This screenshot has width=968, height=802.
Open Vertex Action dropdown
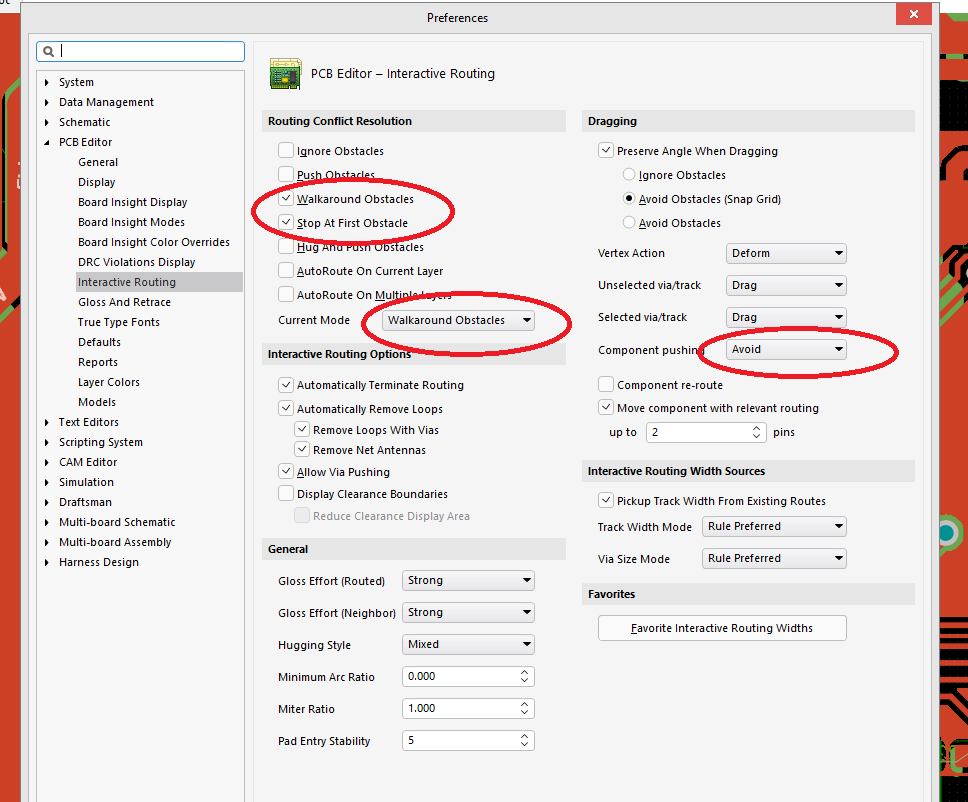(x=786, y=253)
